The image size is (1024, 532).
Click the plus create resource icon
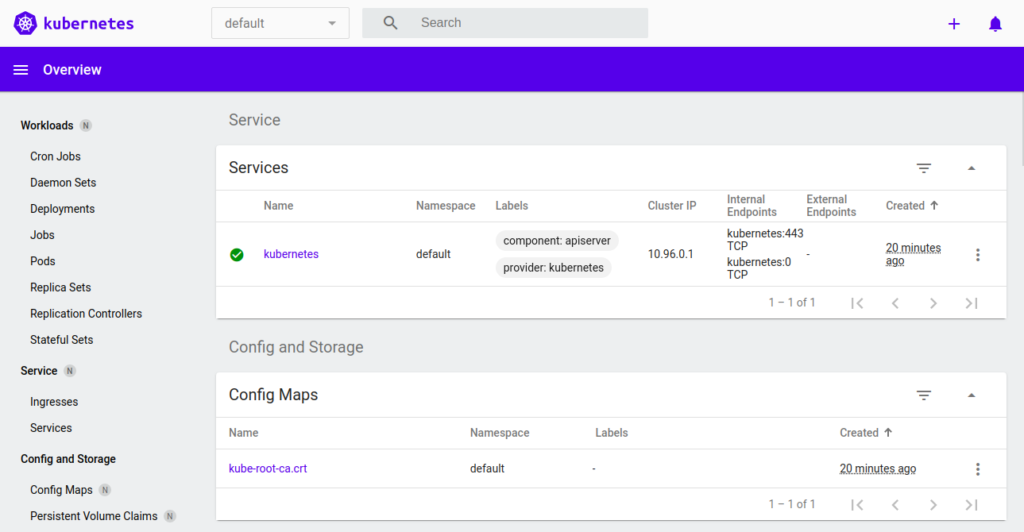(x=954, y=23)
